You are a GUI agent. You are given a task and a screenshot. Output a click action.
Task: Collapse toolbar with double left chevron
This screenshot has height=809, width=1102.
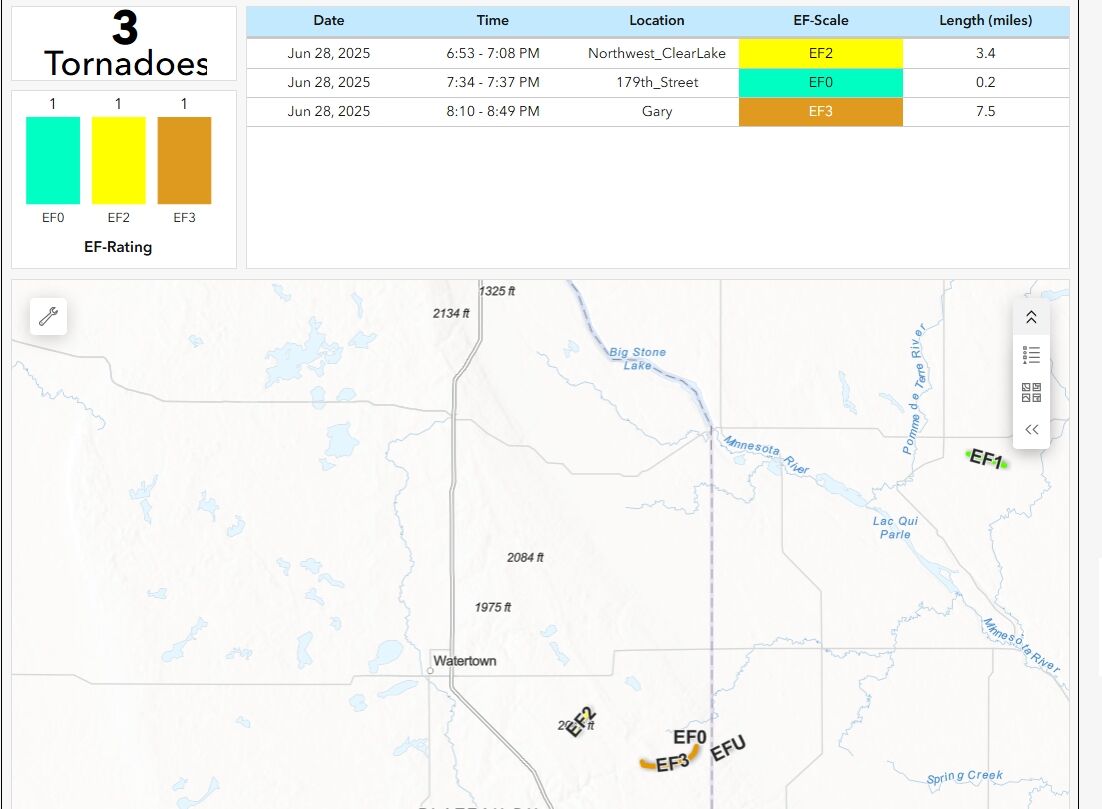[x=1031, y=430]
